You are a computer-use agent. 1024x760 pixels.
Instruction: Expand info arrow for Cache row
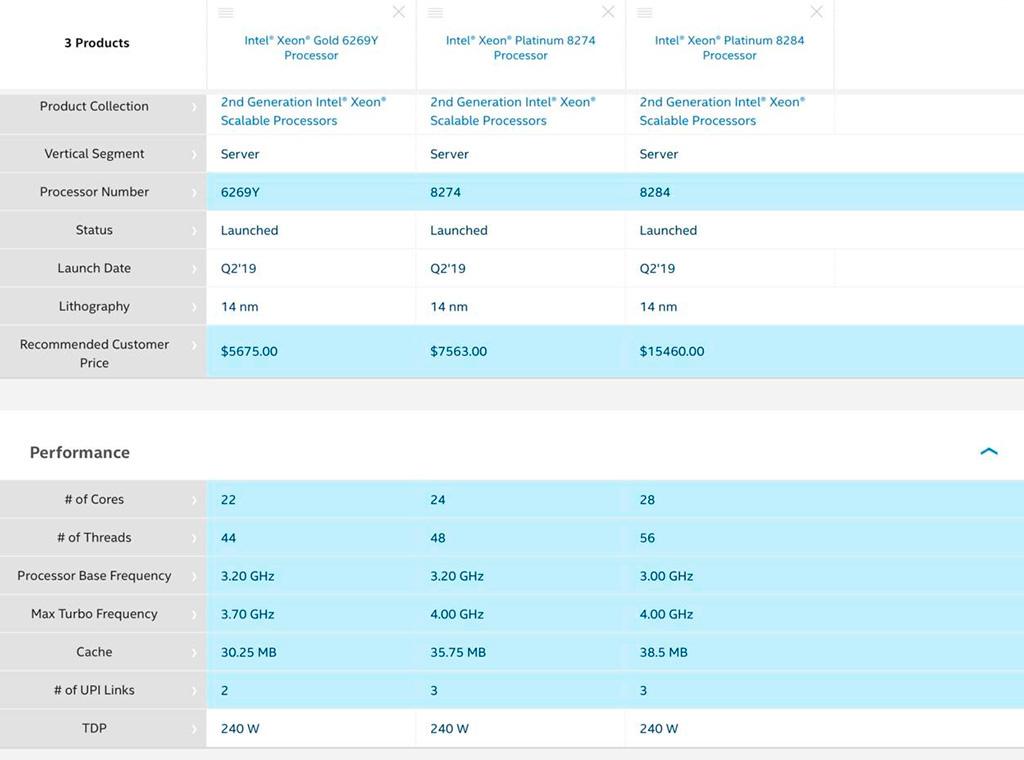pyautogui.click(x=194, y=653)
